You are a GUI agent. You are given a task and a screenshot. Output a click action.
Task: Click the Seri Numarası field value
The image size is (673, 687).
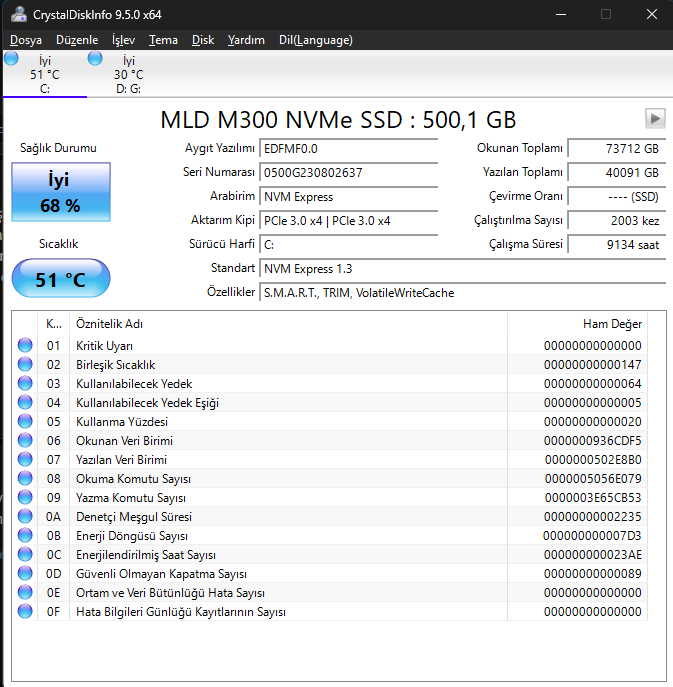[349, 173]
